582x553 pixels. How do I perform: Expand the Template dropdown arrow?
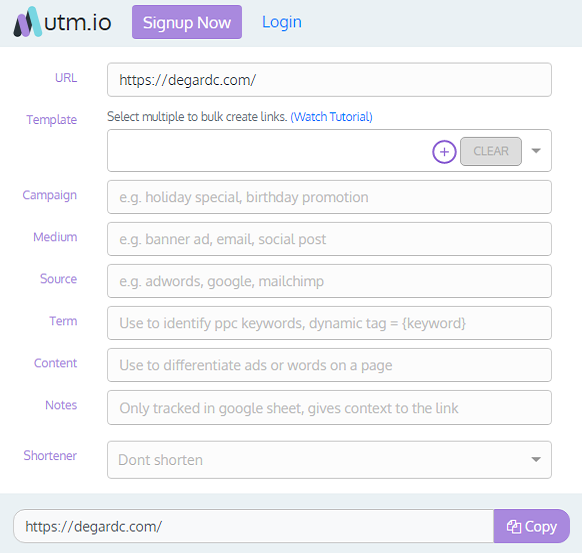pos(536,151)
